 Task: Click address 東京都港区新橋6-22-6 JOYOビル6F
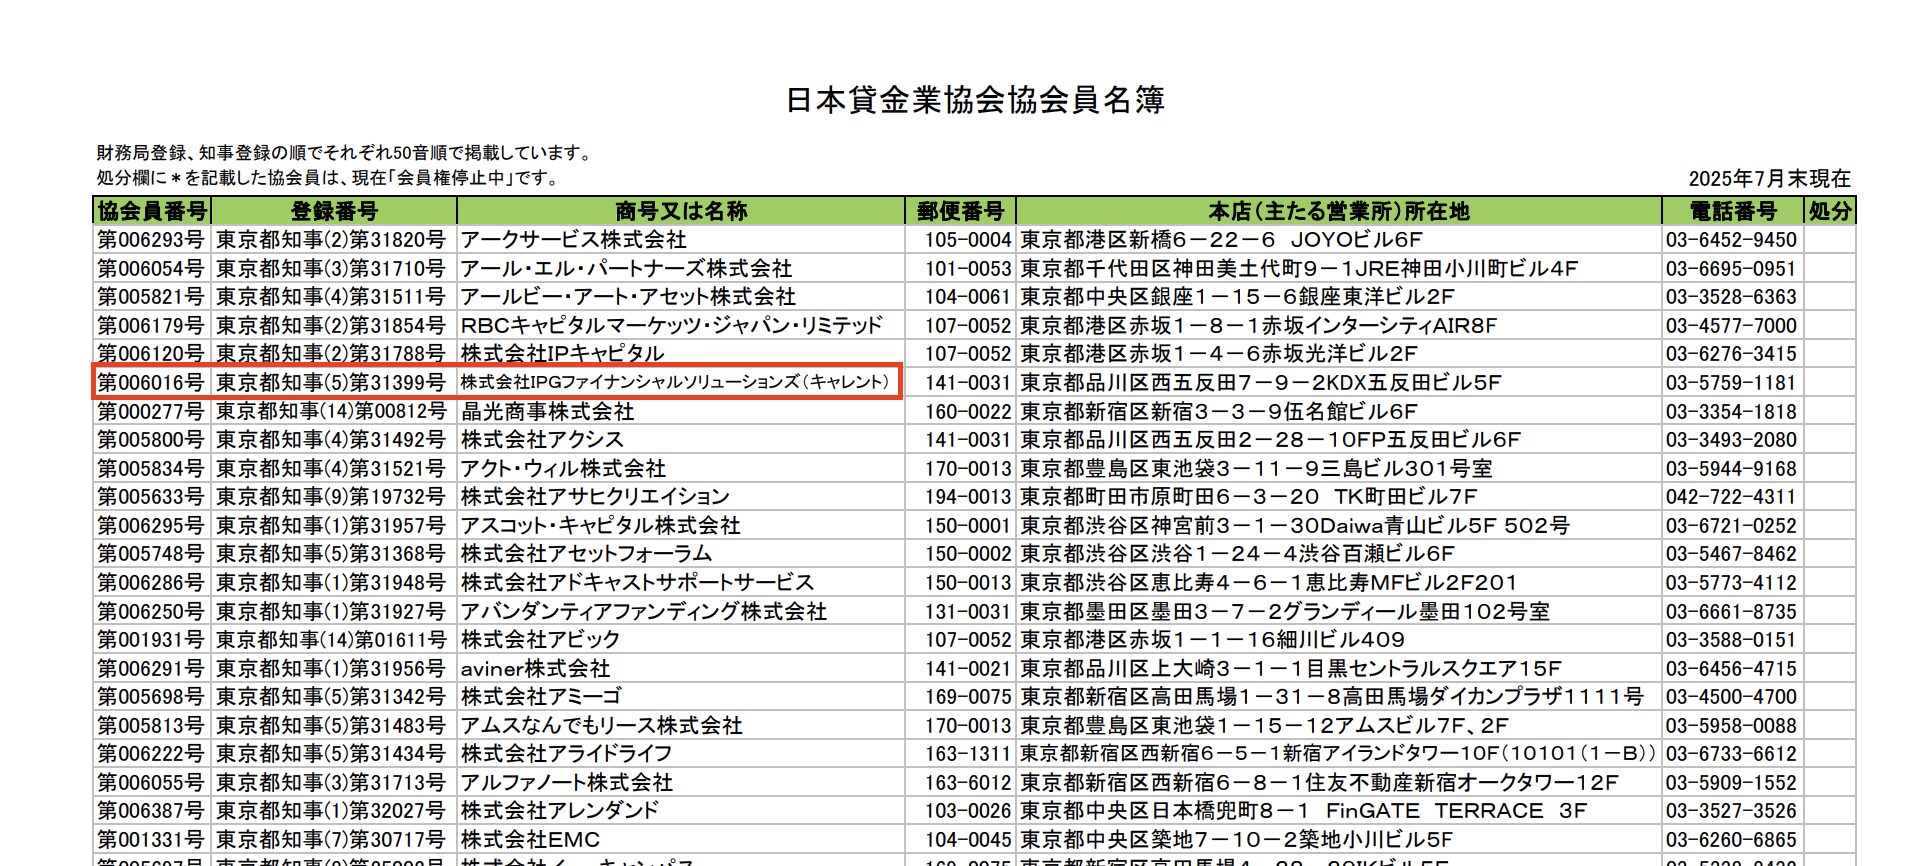pyautogui.click(x=1221, y=240)
